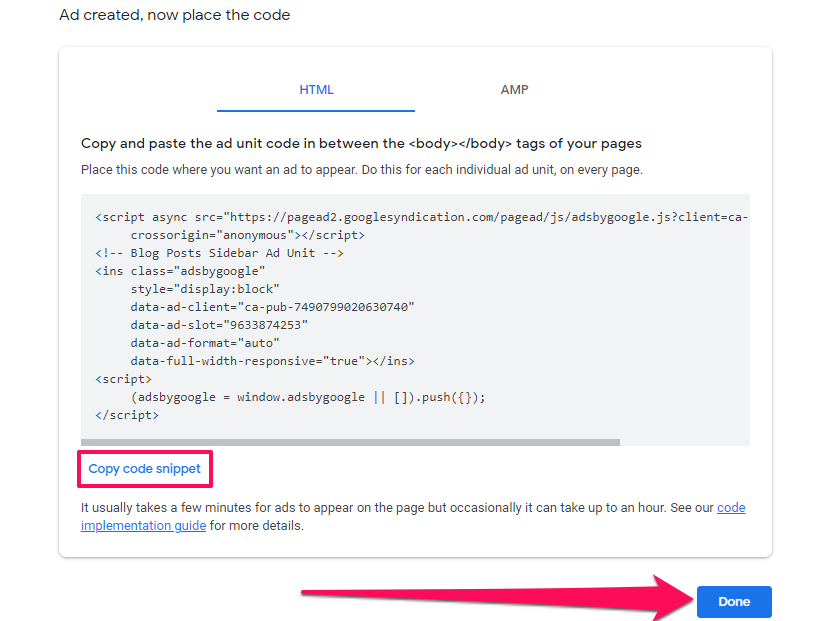
Task: Switch to the AMP tab
Action: point(514,90)
